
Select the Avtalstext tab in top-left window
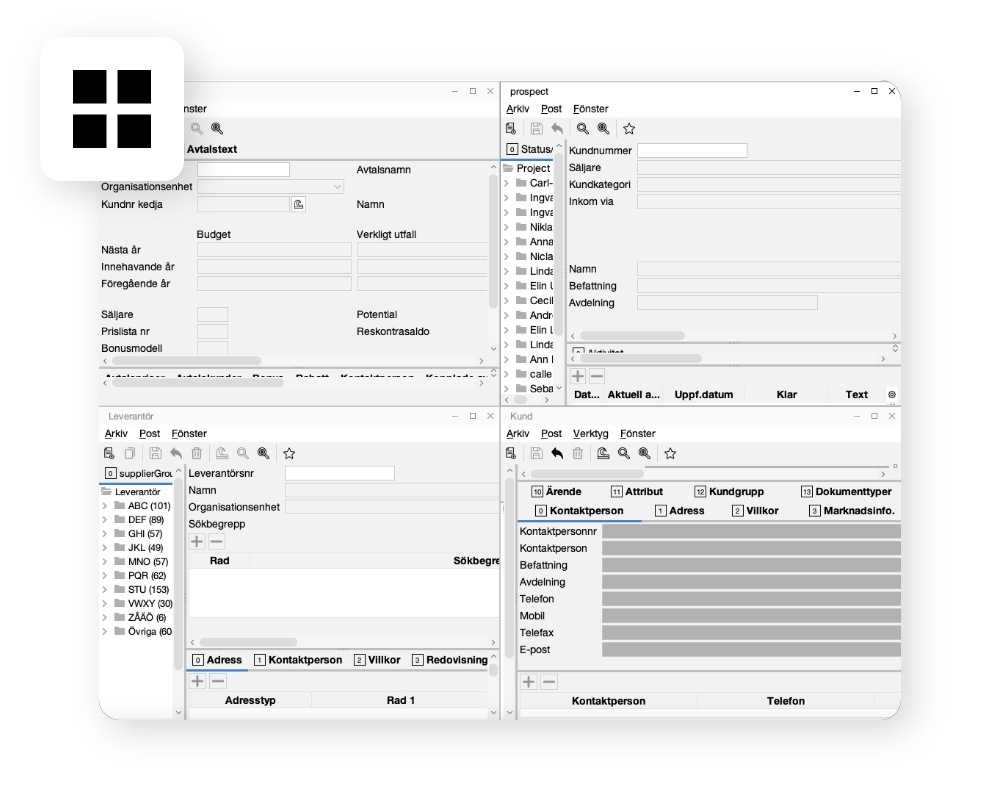(212, 149)
